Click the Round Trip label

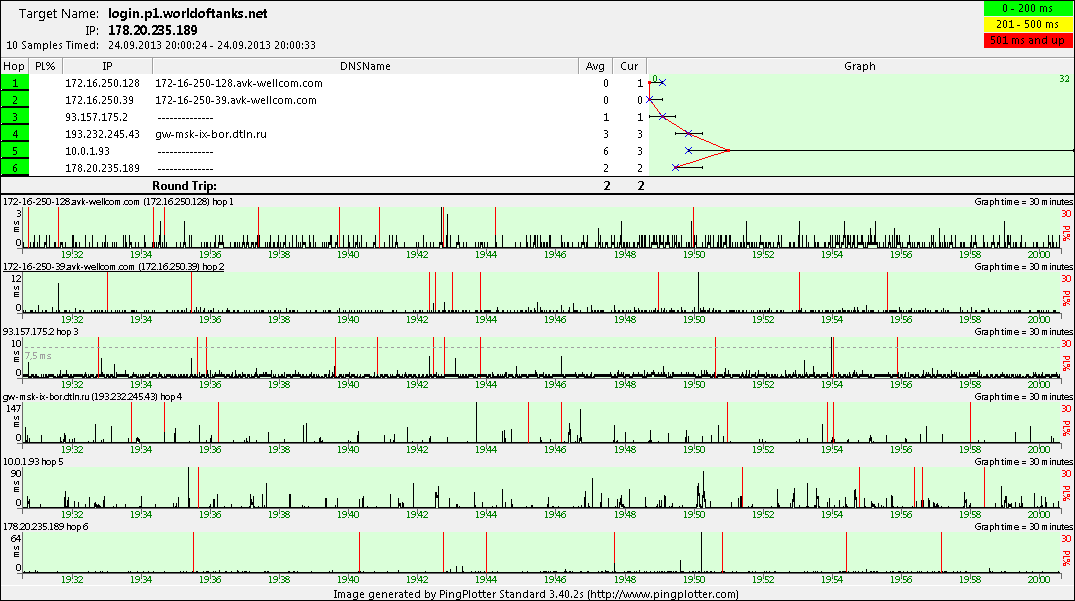tap(184, 186)
